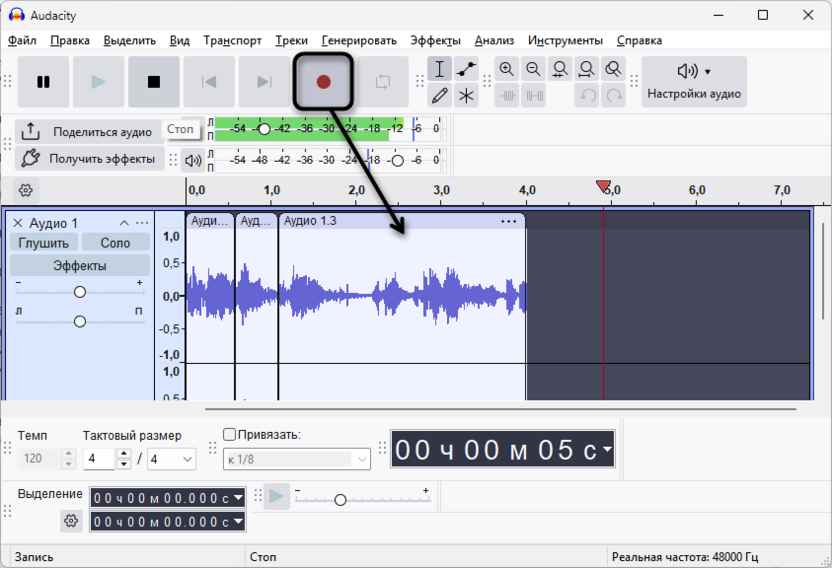Close track Аудио 1 with X
The height and width of the screenshot is (568, 832).
pos(18,223)
